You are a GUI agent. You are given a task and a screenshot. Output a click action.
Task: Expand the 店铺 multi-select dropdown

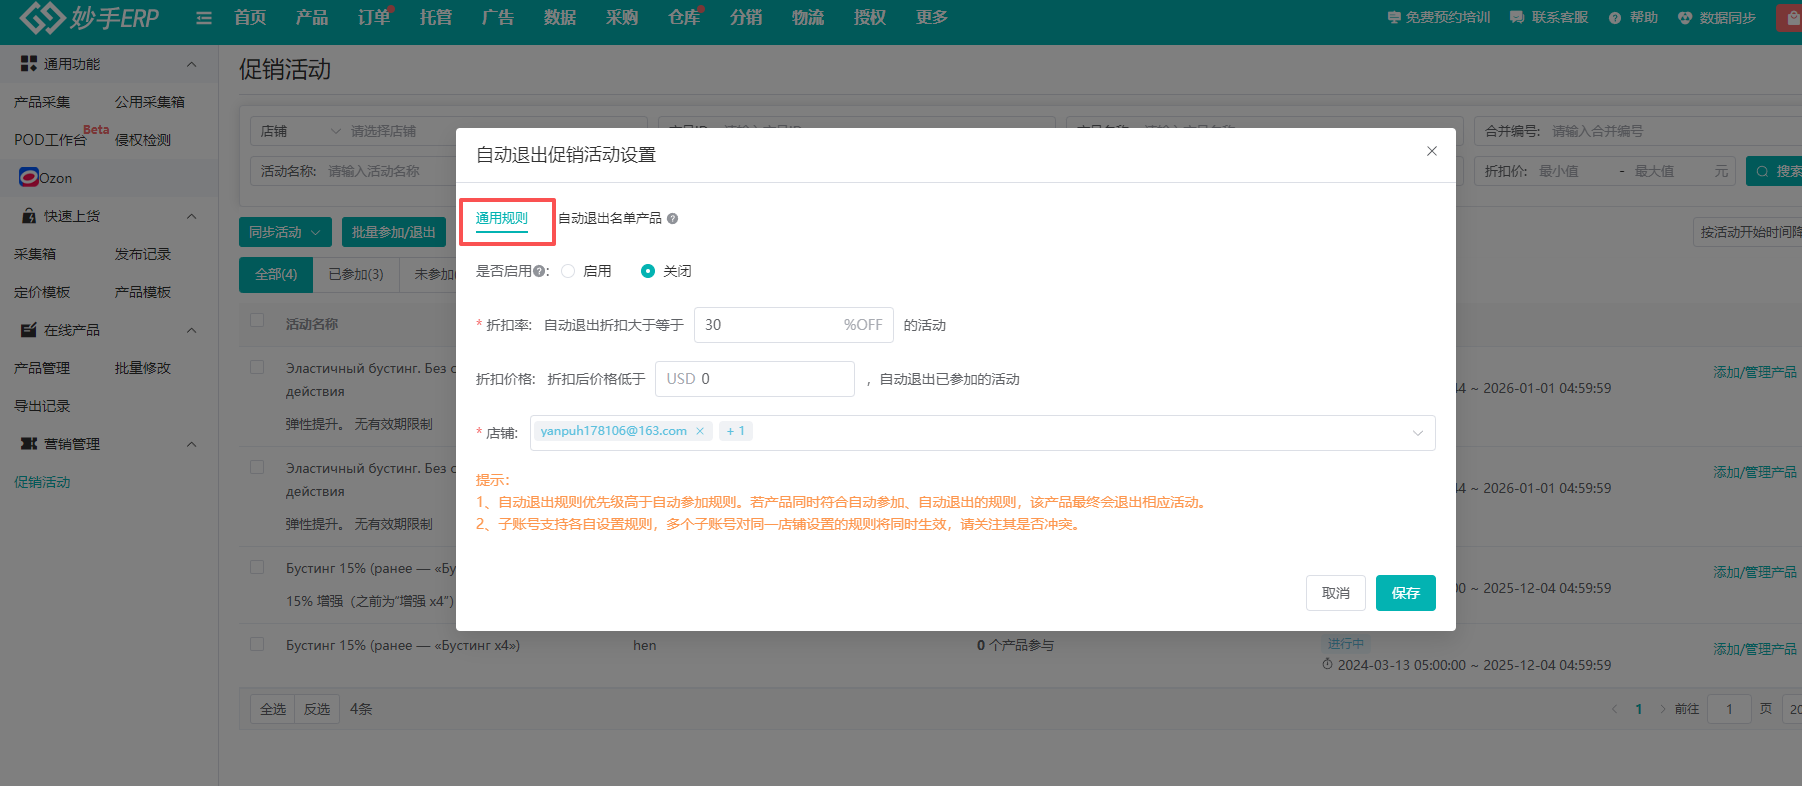coord(1417,433)
